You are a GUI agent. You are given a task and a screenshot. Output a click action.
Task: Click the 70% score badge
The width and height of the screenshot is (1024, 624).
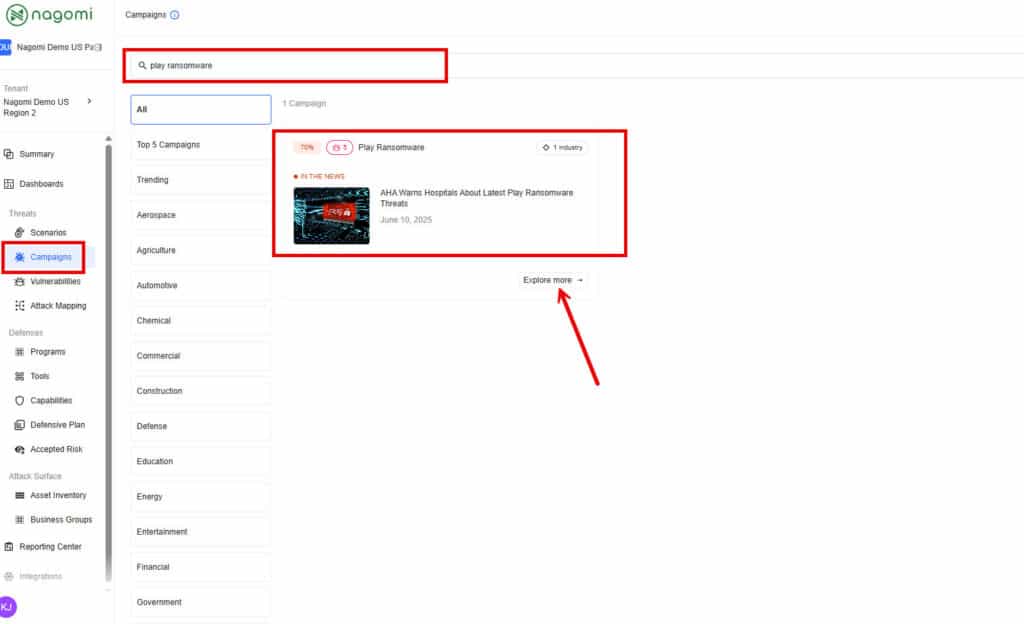click(307, 148)
